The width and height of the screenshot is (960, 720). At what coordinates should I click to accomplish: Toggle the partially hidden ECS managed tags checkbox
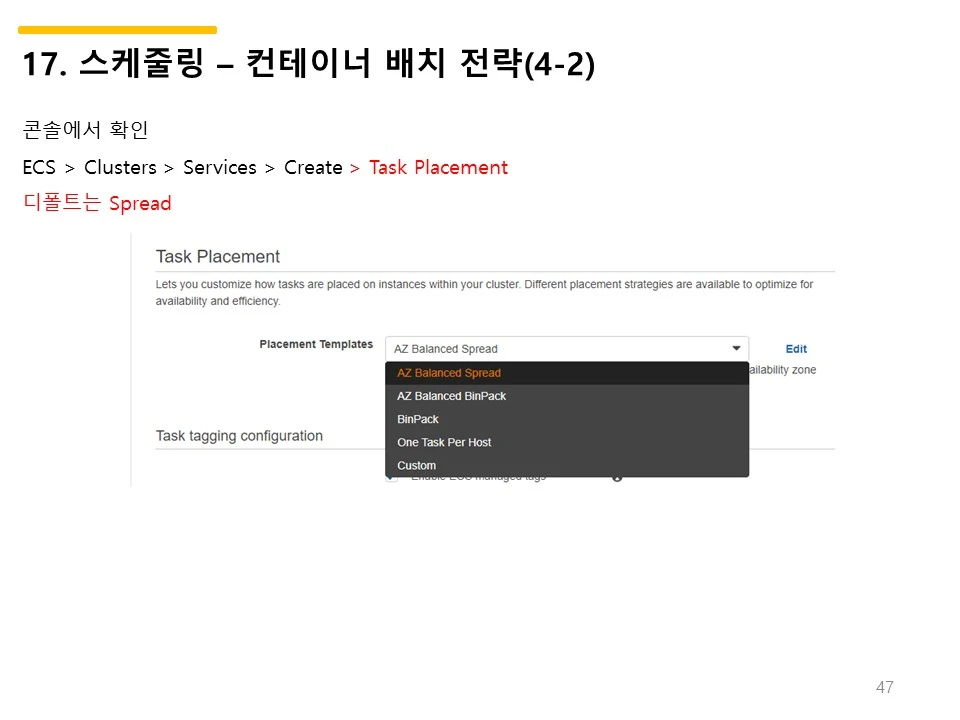(x=392, y=479)
